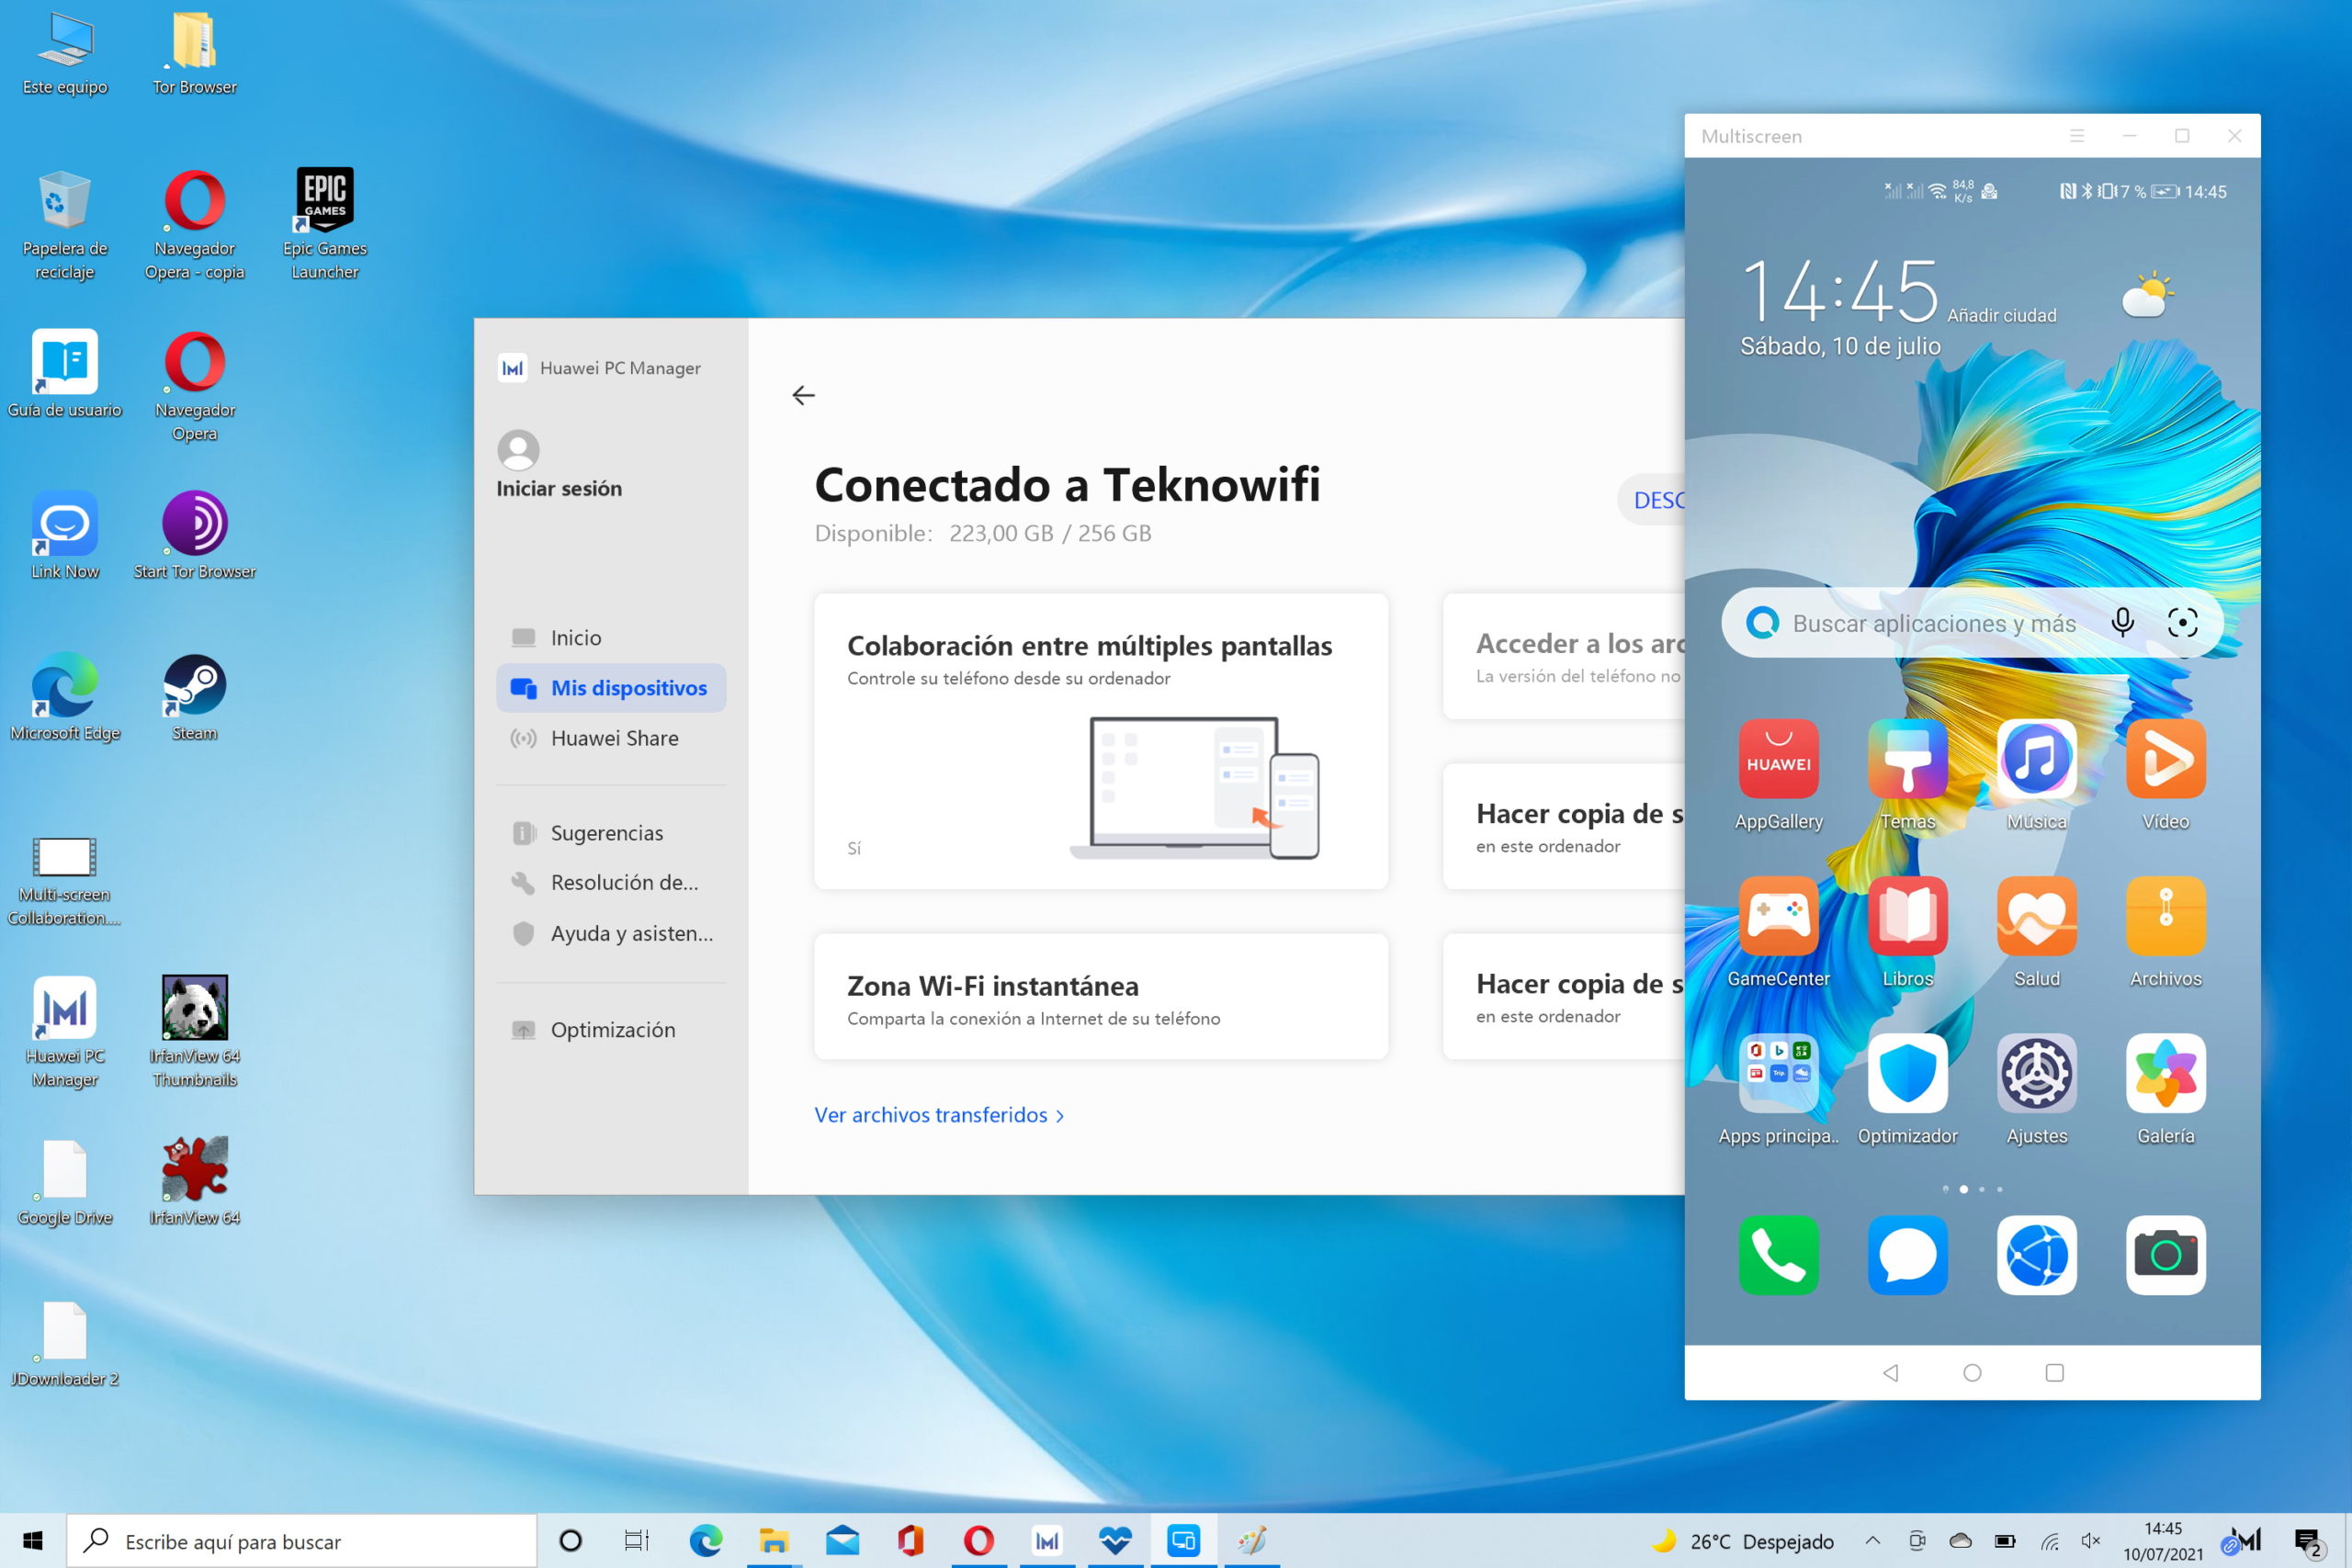Click the Windows search box
This screenshot has width=2352, height=1568.
tap(301, 1541)
